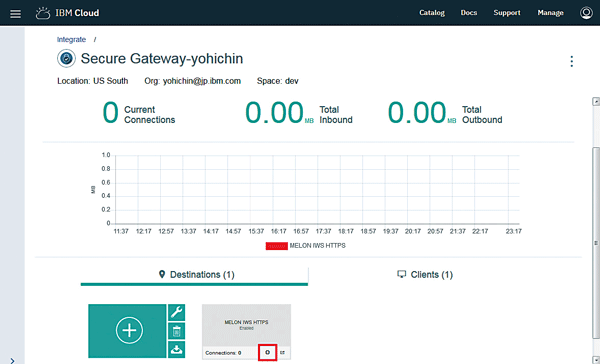Click the wrench settings icon

176,312
